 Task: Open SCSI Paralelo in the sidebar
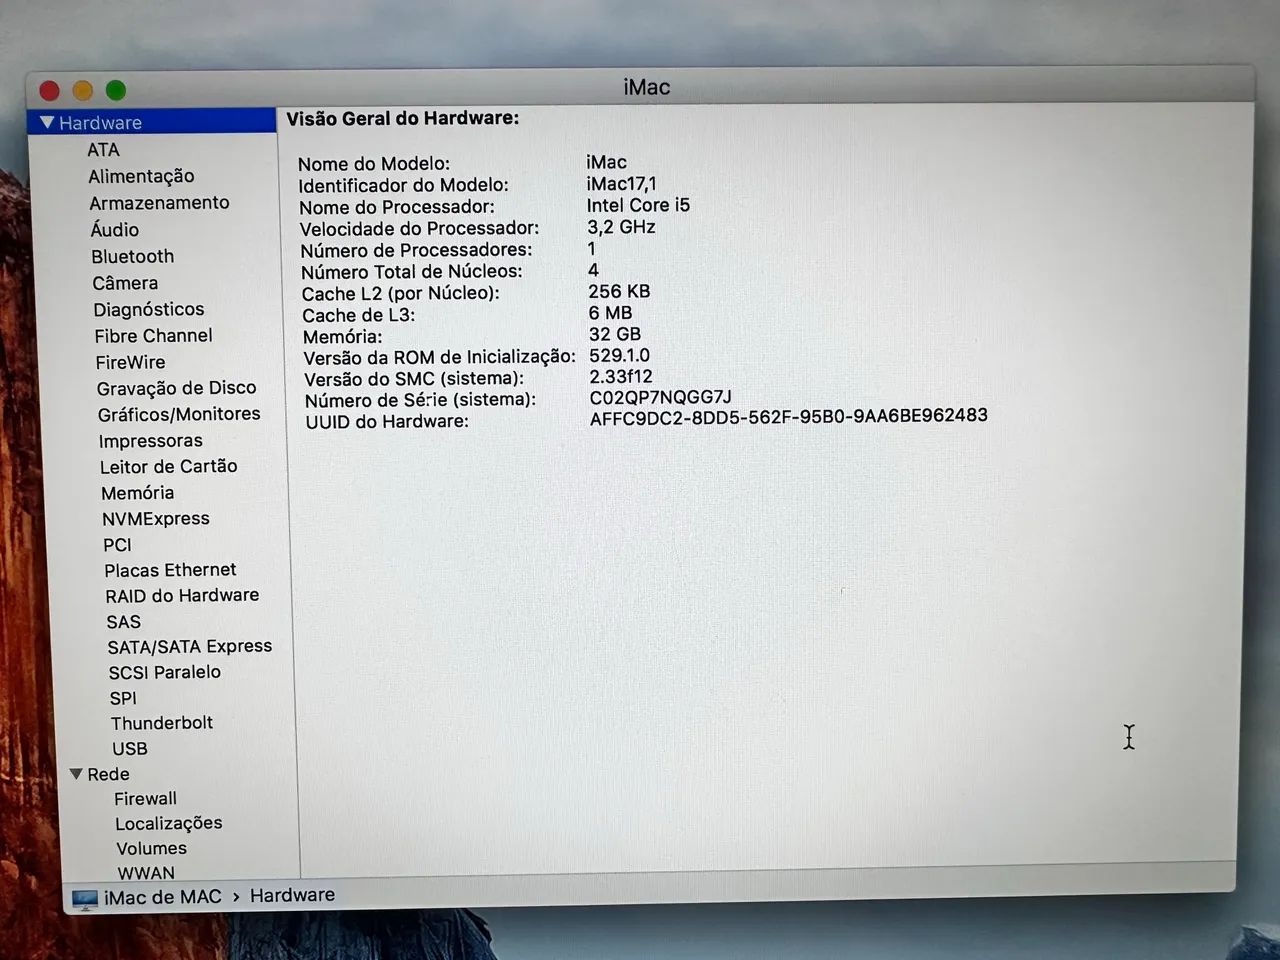click(x=164, y=673)
